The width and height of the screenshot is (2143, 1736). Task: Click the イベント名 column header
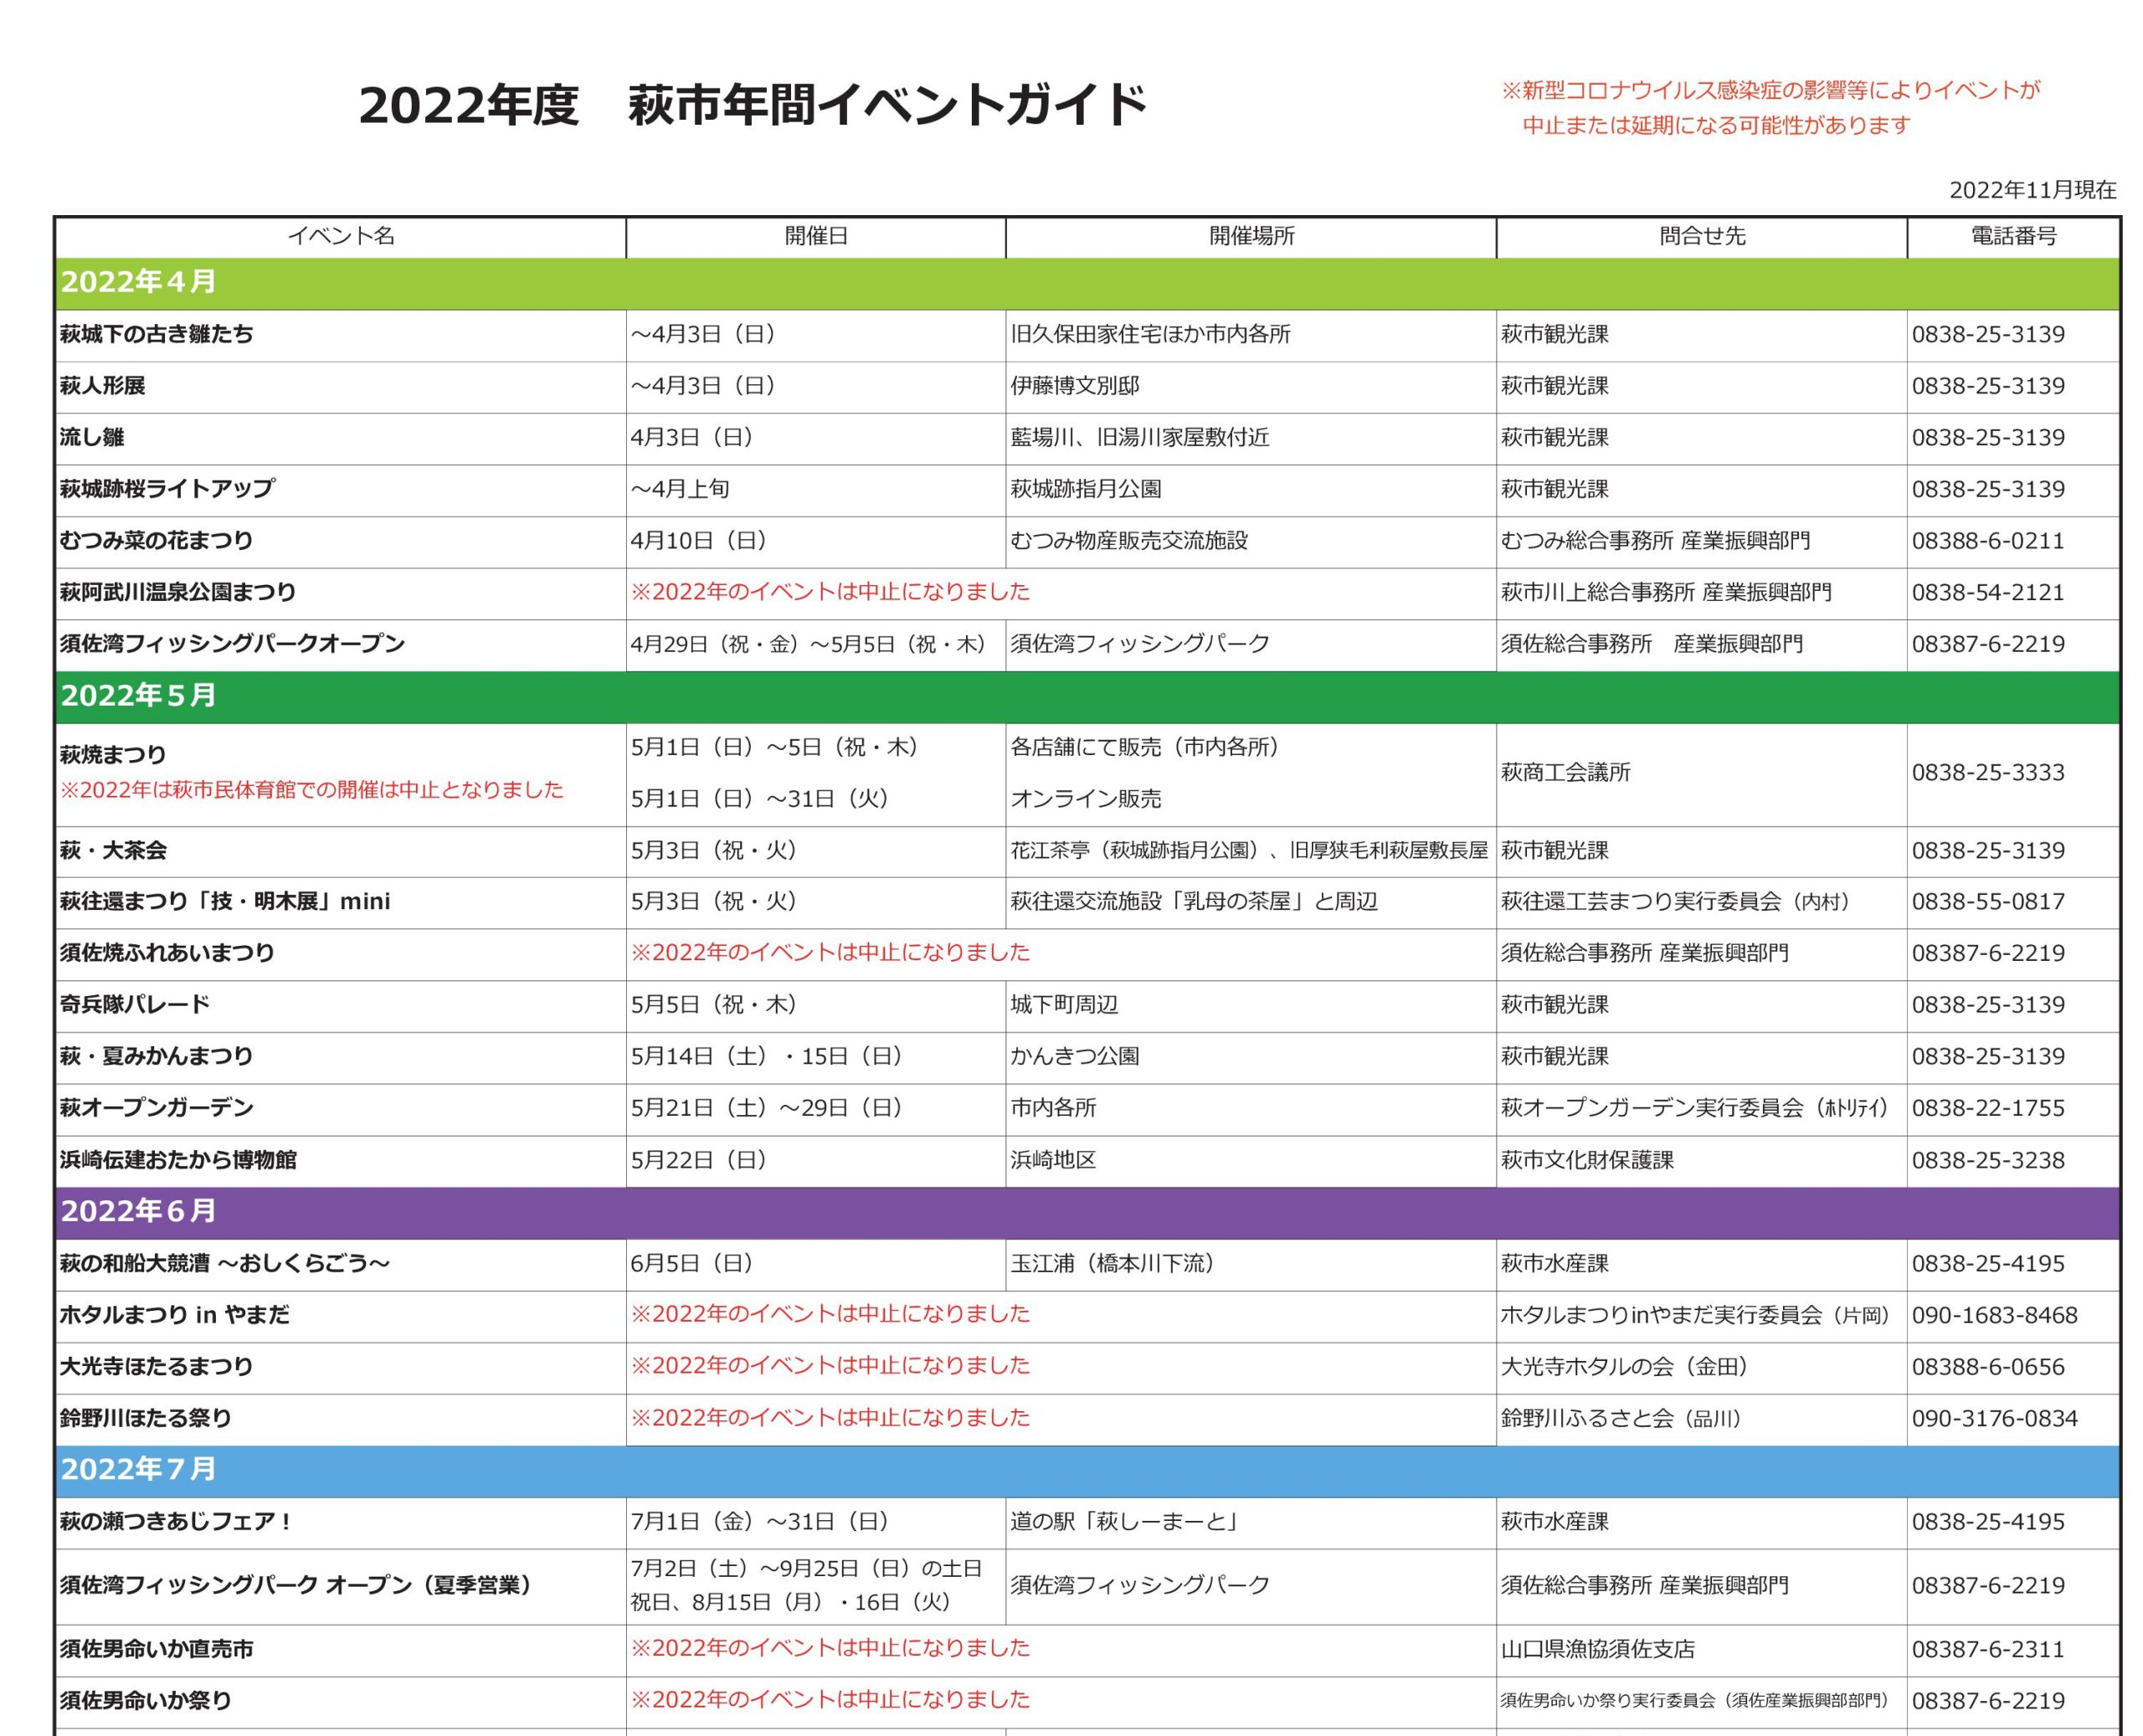[x=341, y=236]
